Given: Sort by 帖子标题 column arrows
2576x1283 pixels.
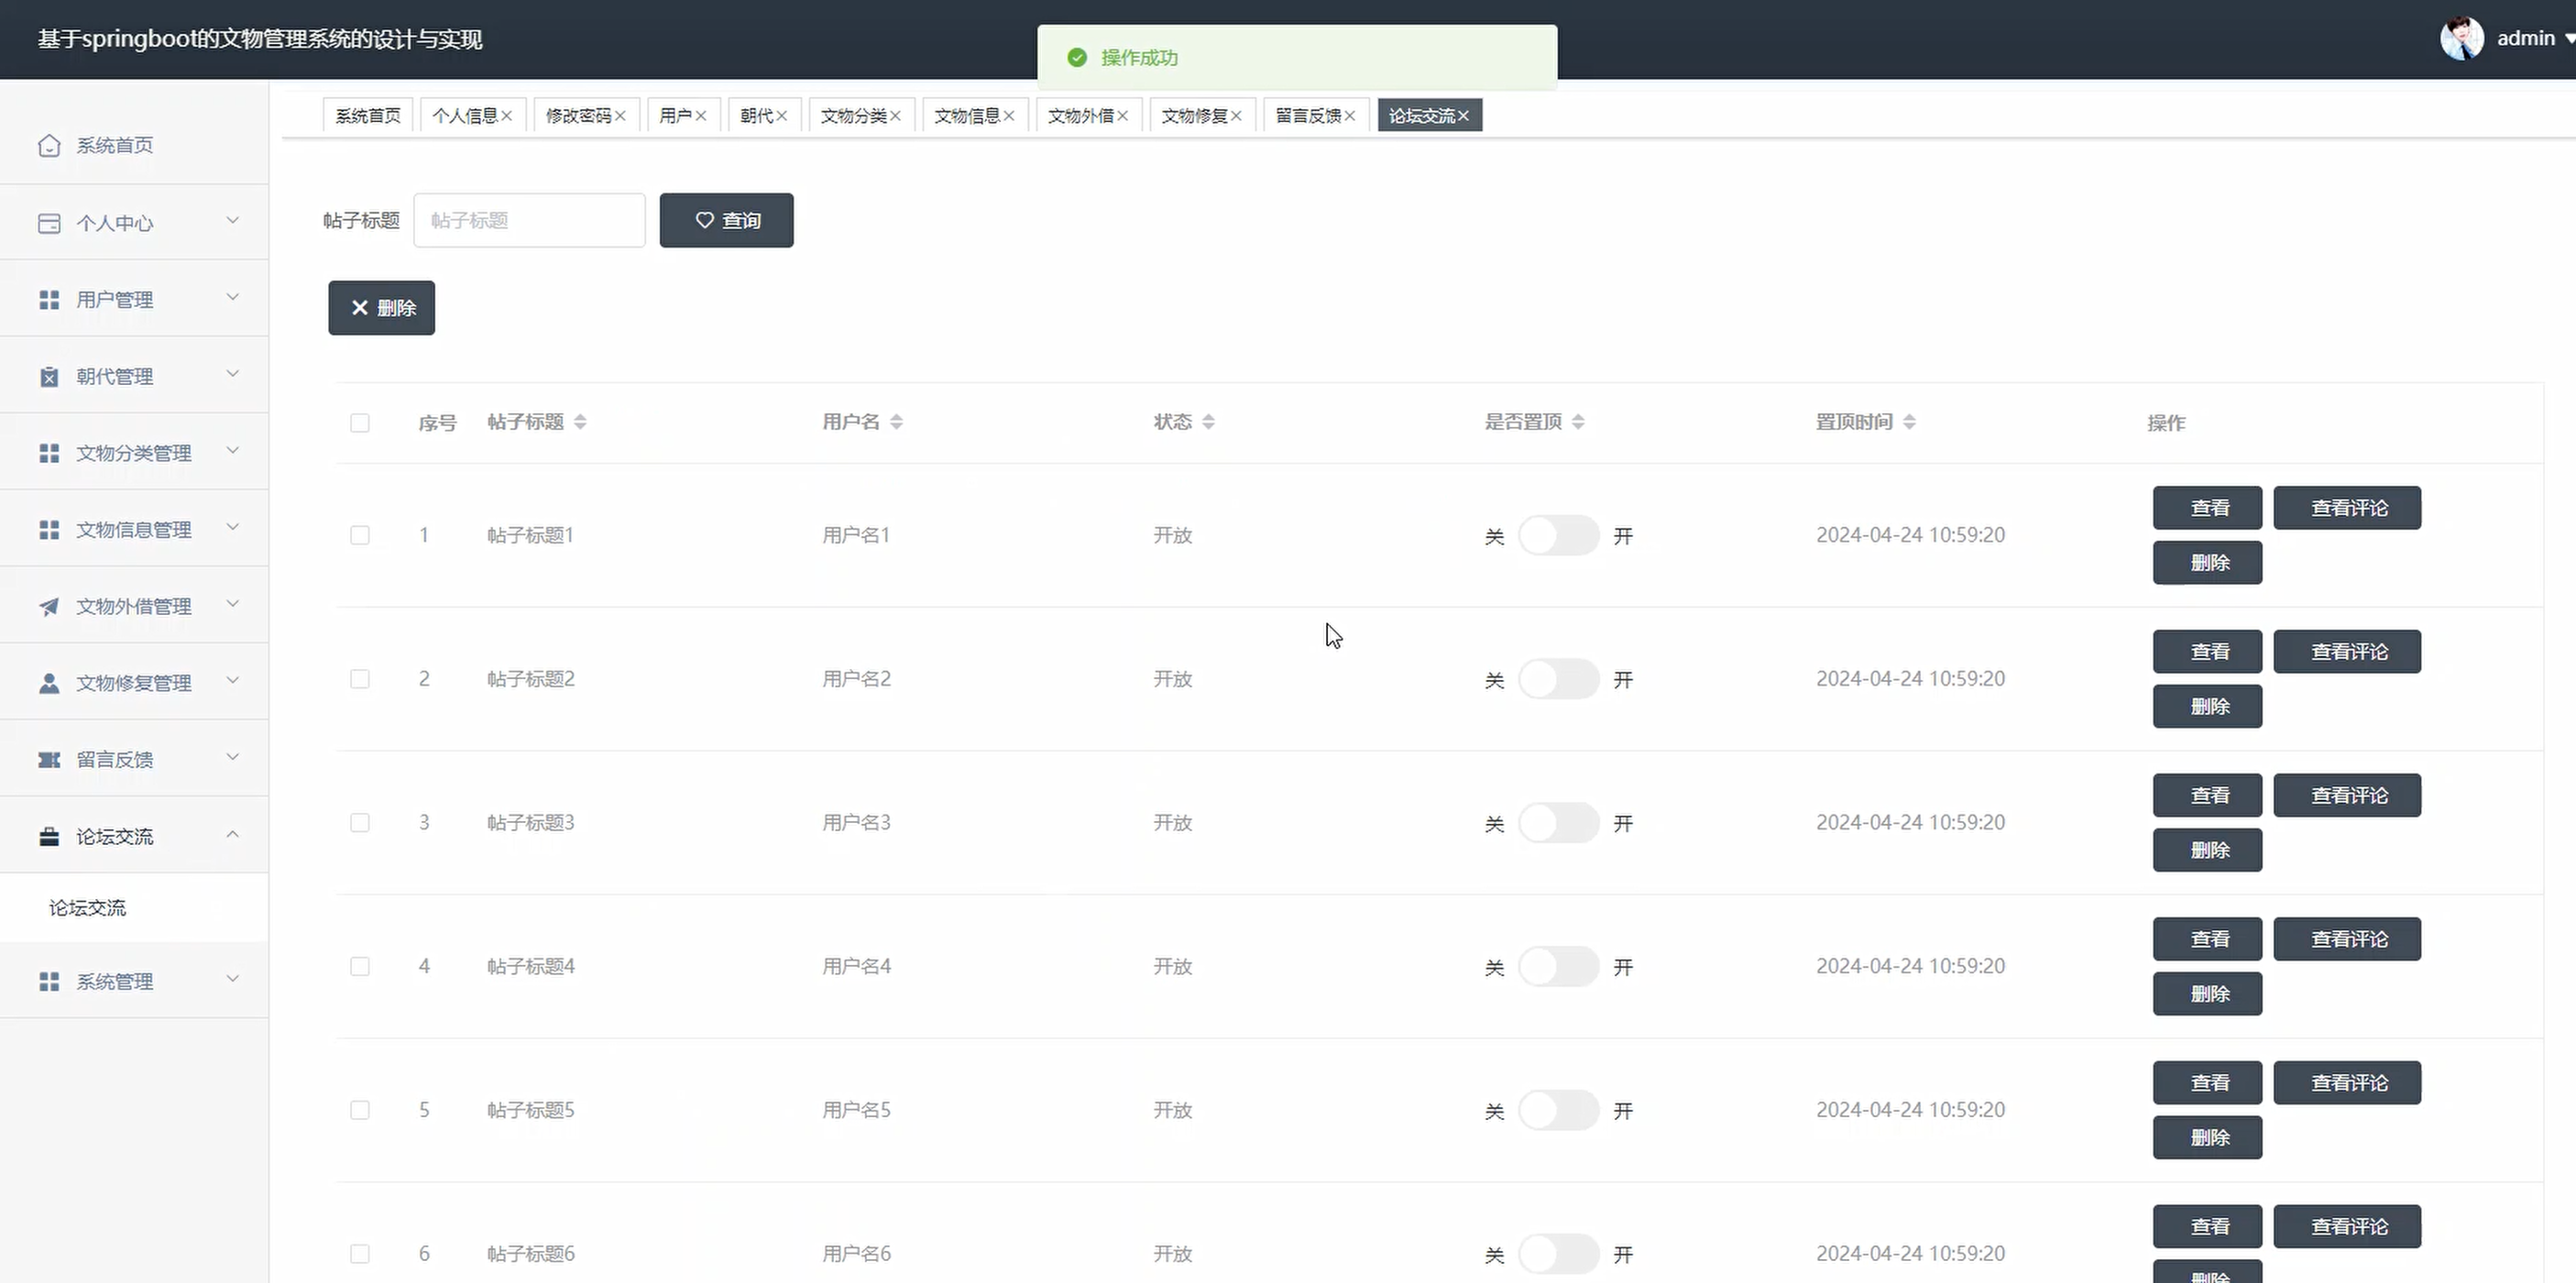Looking at the screenshot, I should coord(580,422).
